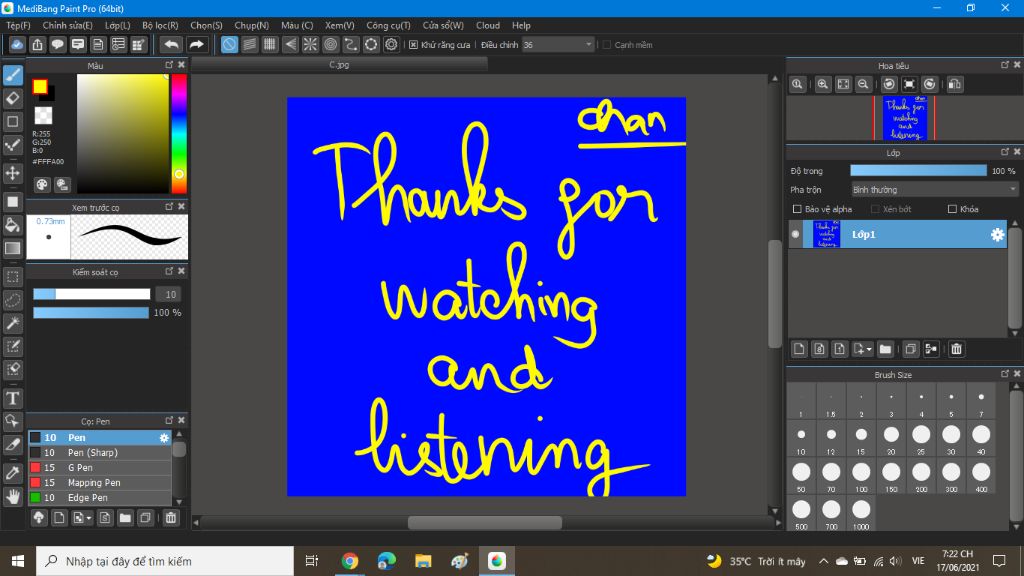Screen dimensions: 1024x576
Task: Select the Mapping Pen brush
Action: (x=99, y=483)
